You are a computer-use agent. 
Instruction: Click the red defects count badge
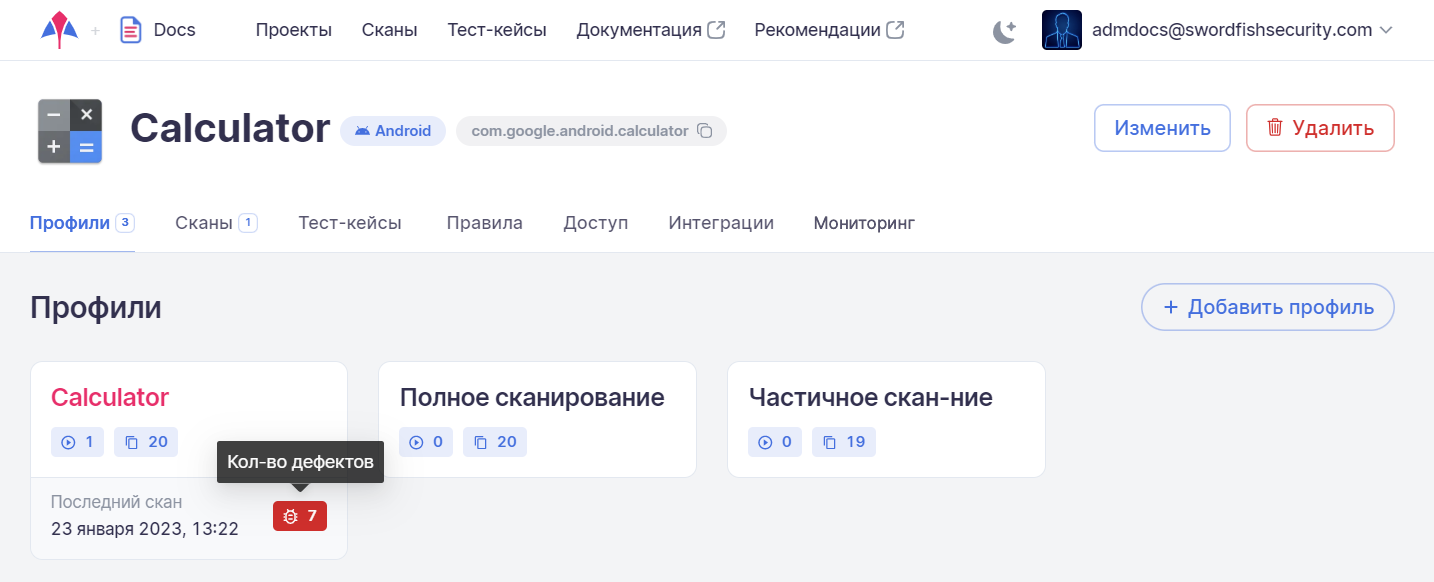click(300, 516)
